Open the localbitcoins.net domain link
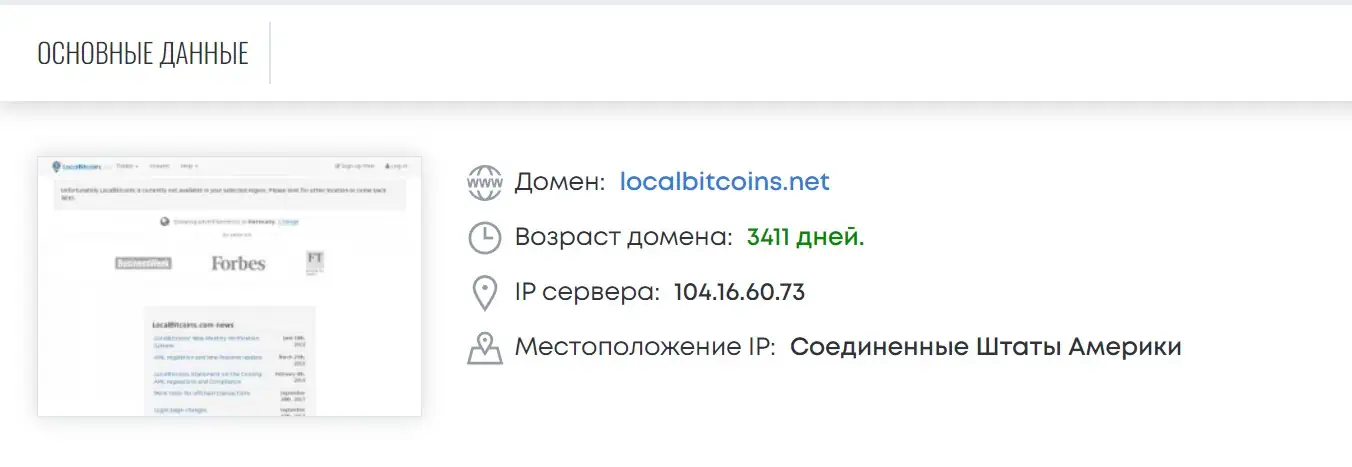 (725, 183)
